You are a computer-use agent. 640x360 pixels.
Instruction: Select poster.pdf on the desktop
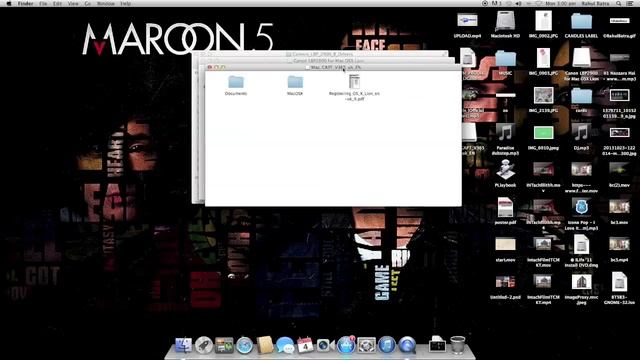pyautogui.click(x=505, y=208)
